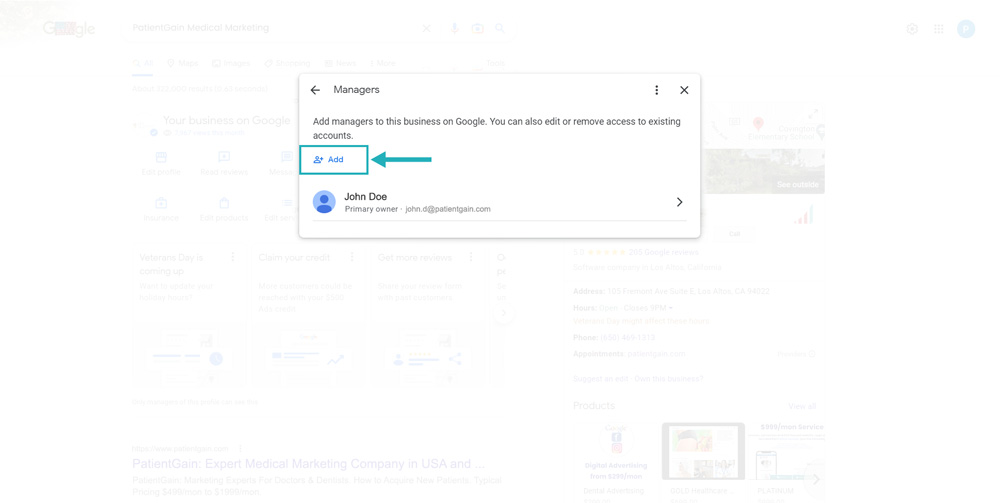The width and height of the screenshot is (1000, 503).
Task: Switch to the Images tab
Action: (231, 63)
